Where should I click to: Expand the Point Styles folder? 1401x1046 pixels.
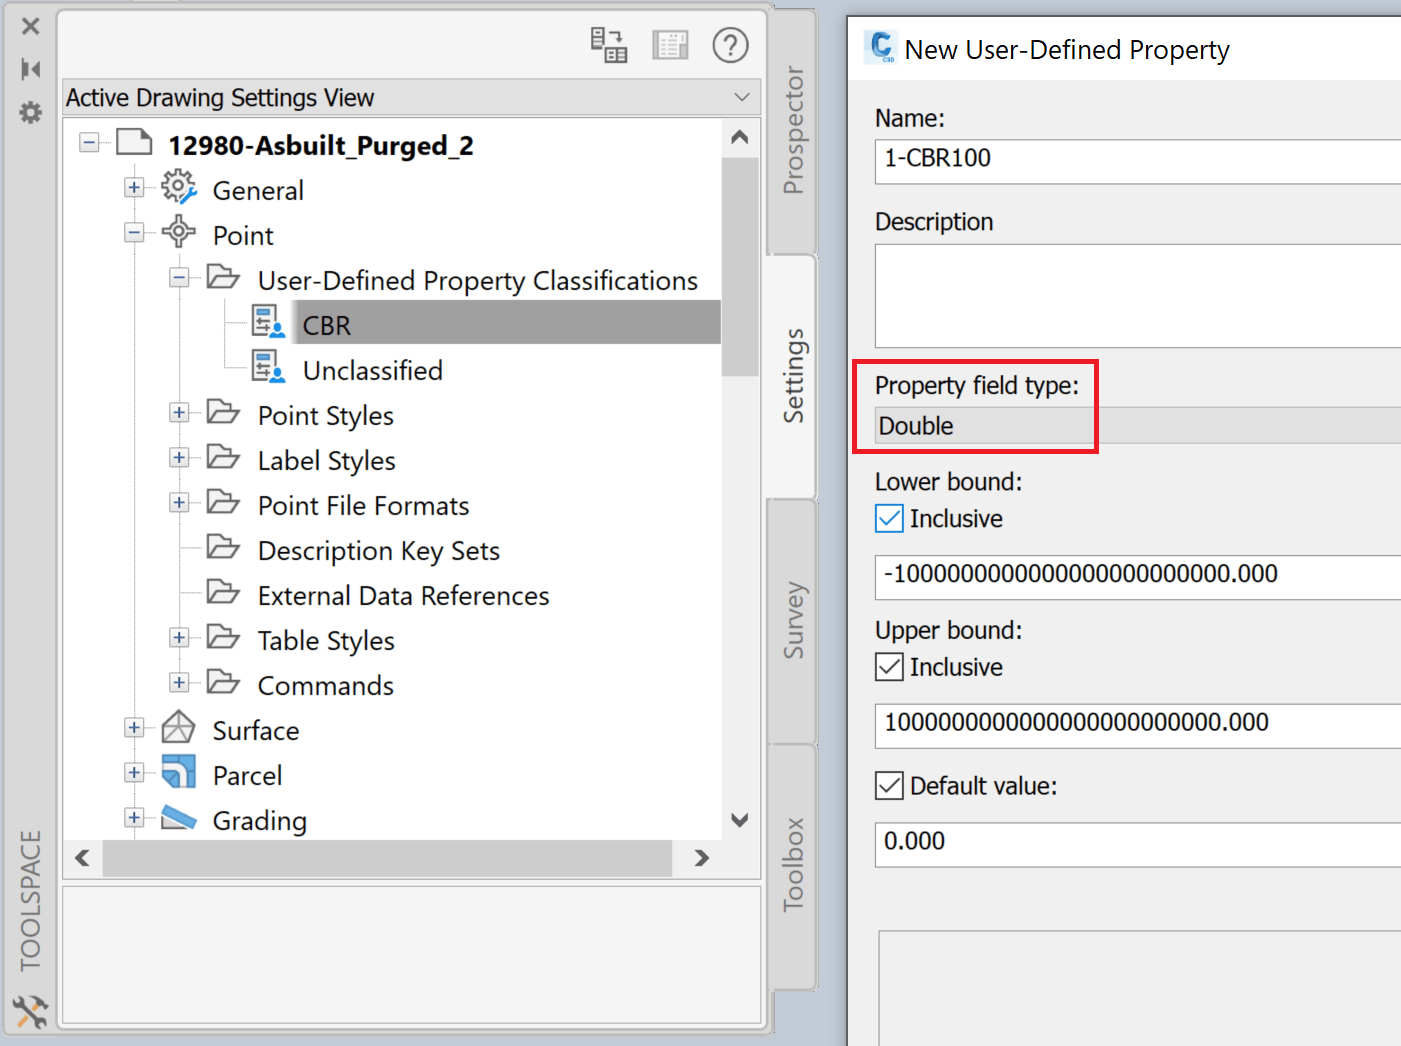pos(179,412)
